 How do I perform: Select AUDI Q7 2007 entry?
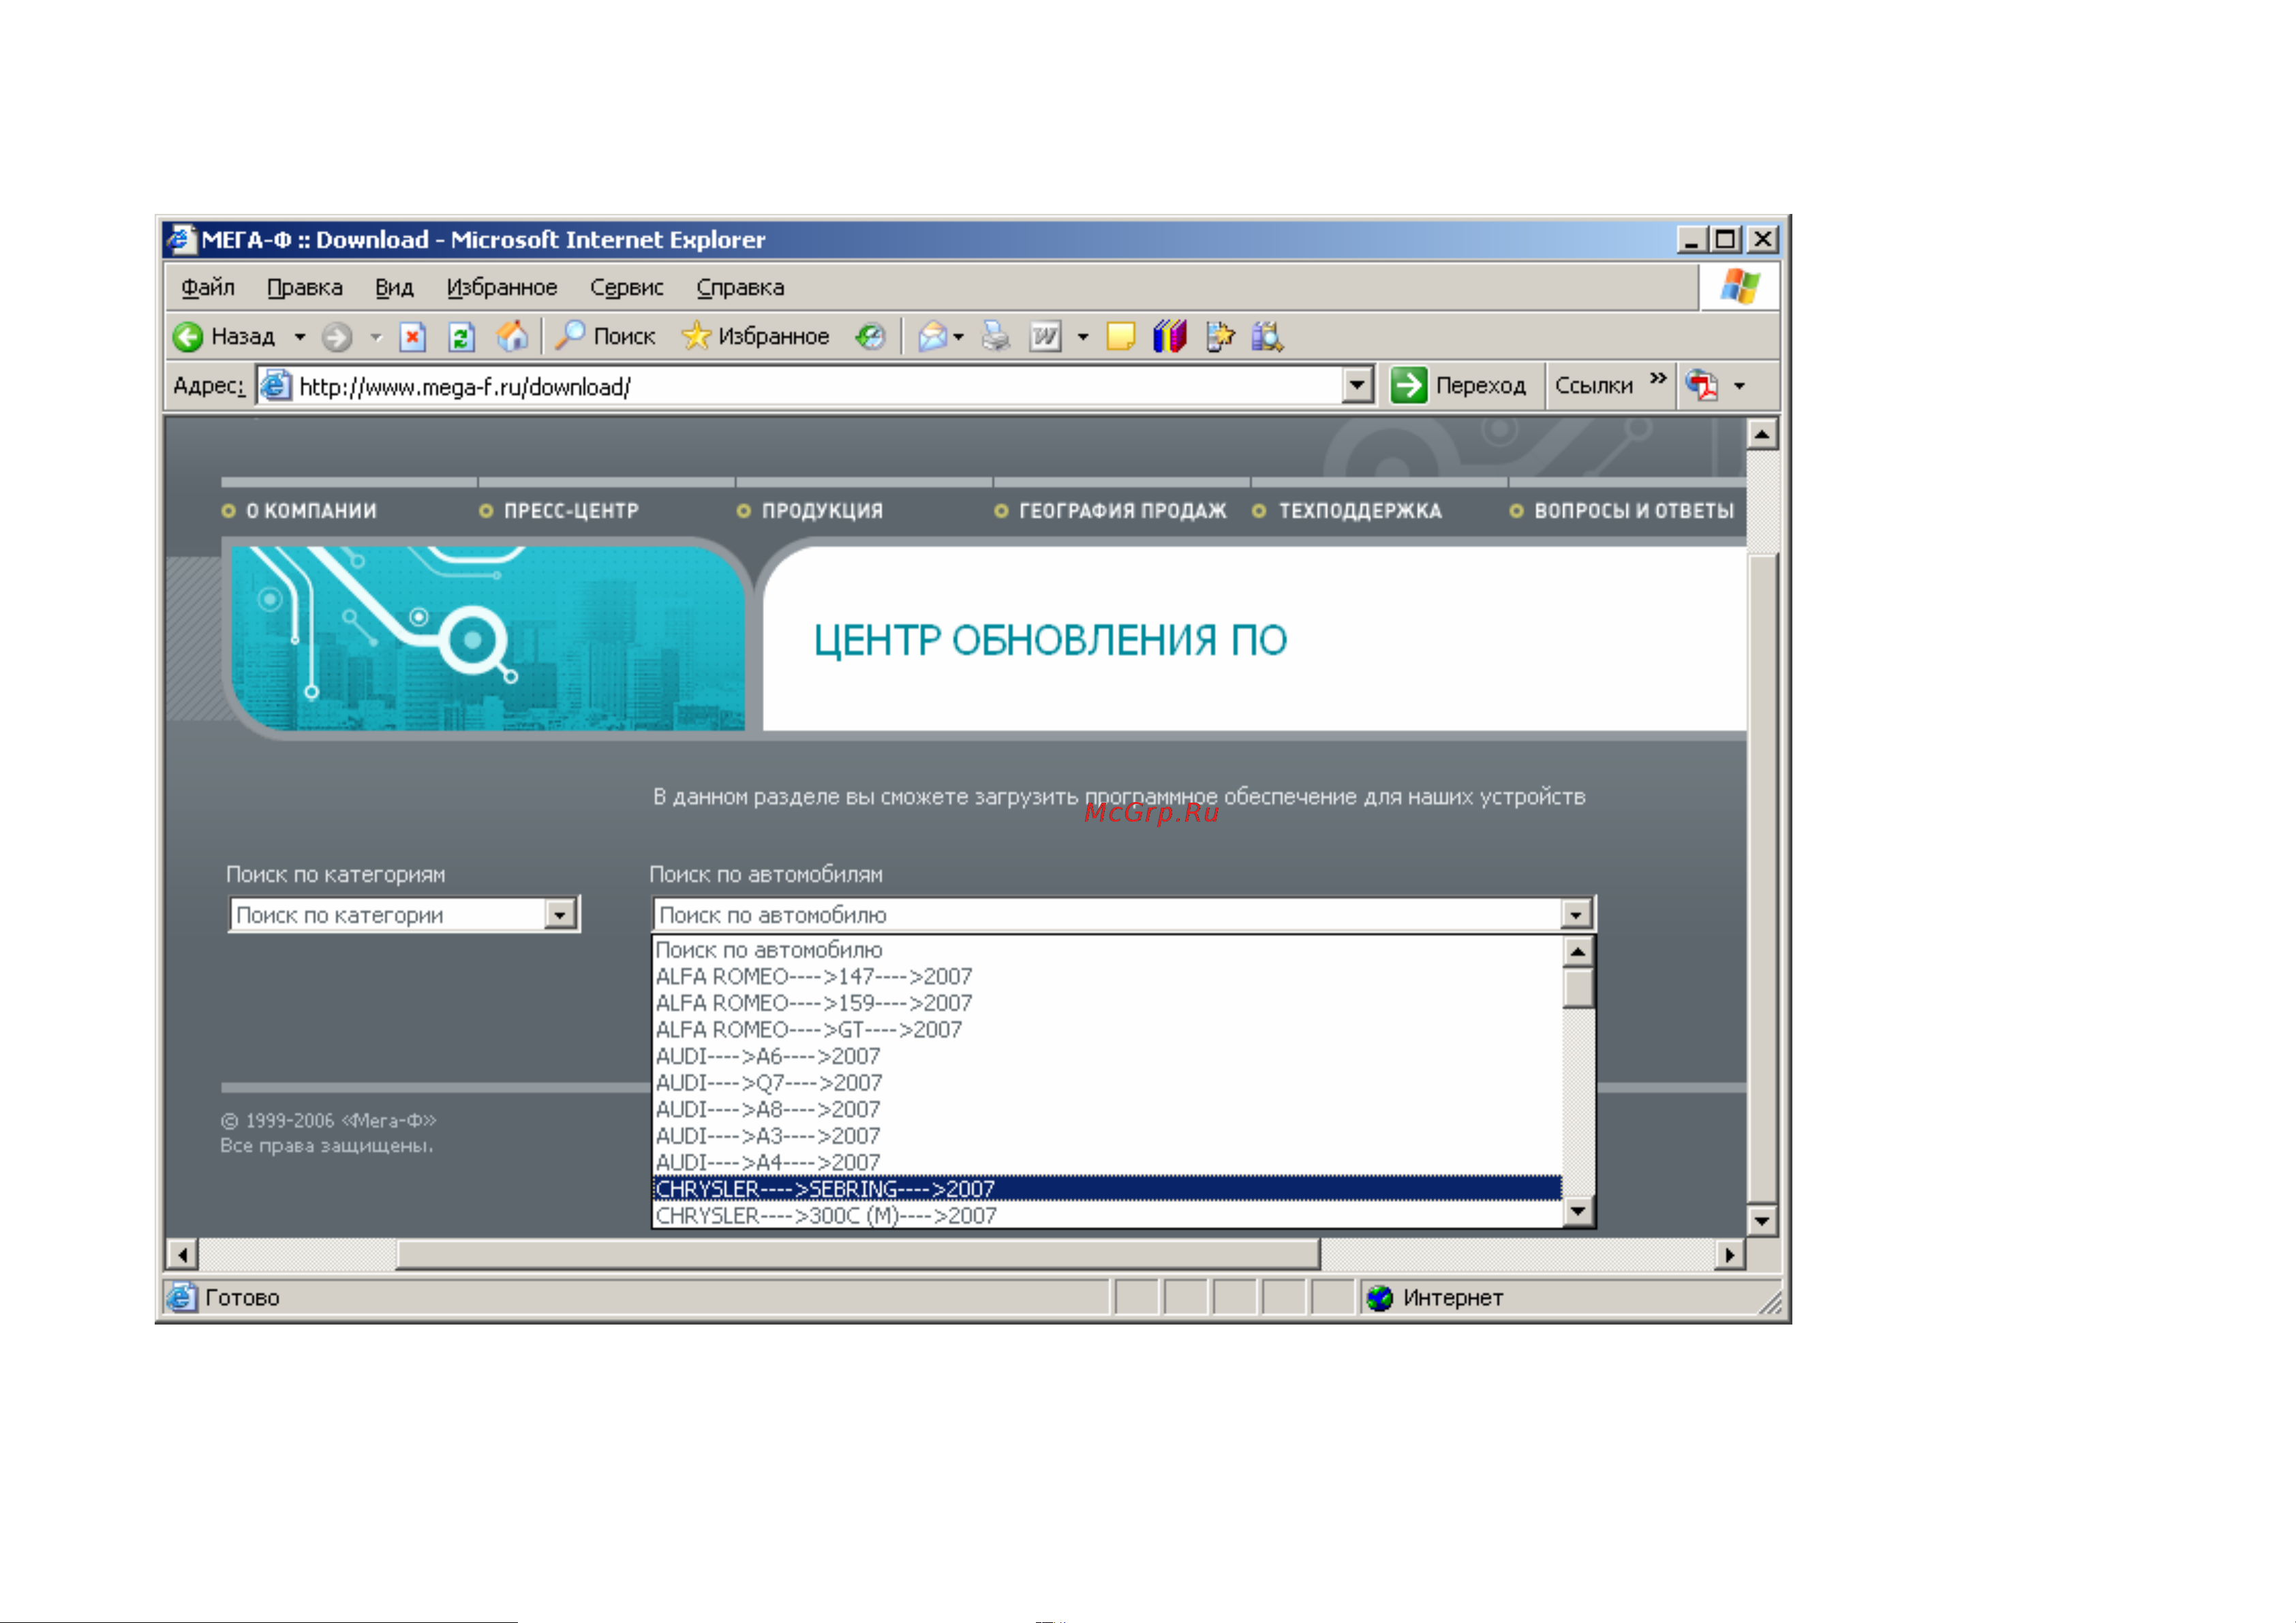(1107, 1083)
